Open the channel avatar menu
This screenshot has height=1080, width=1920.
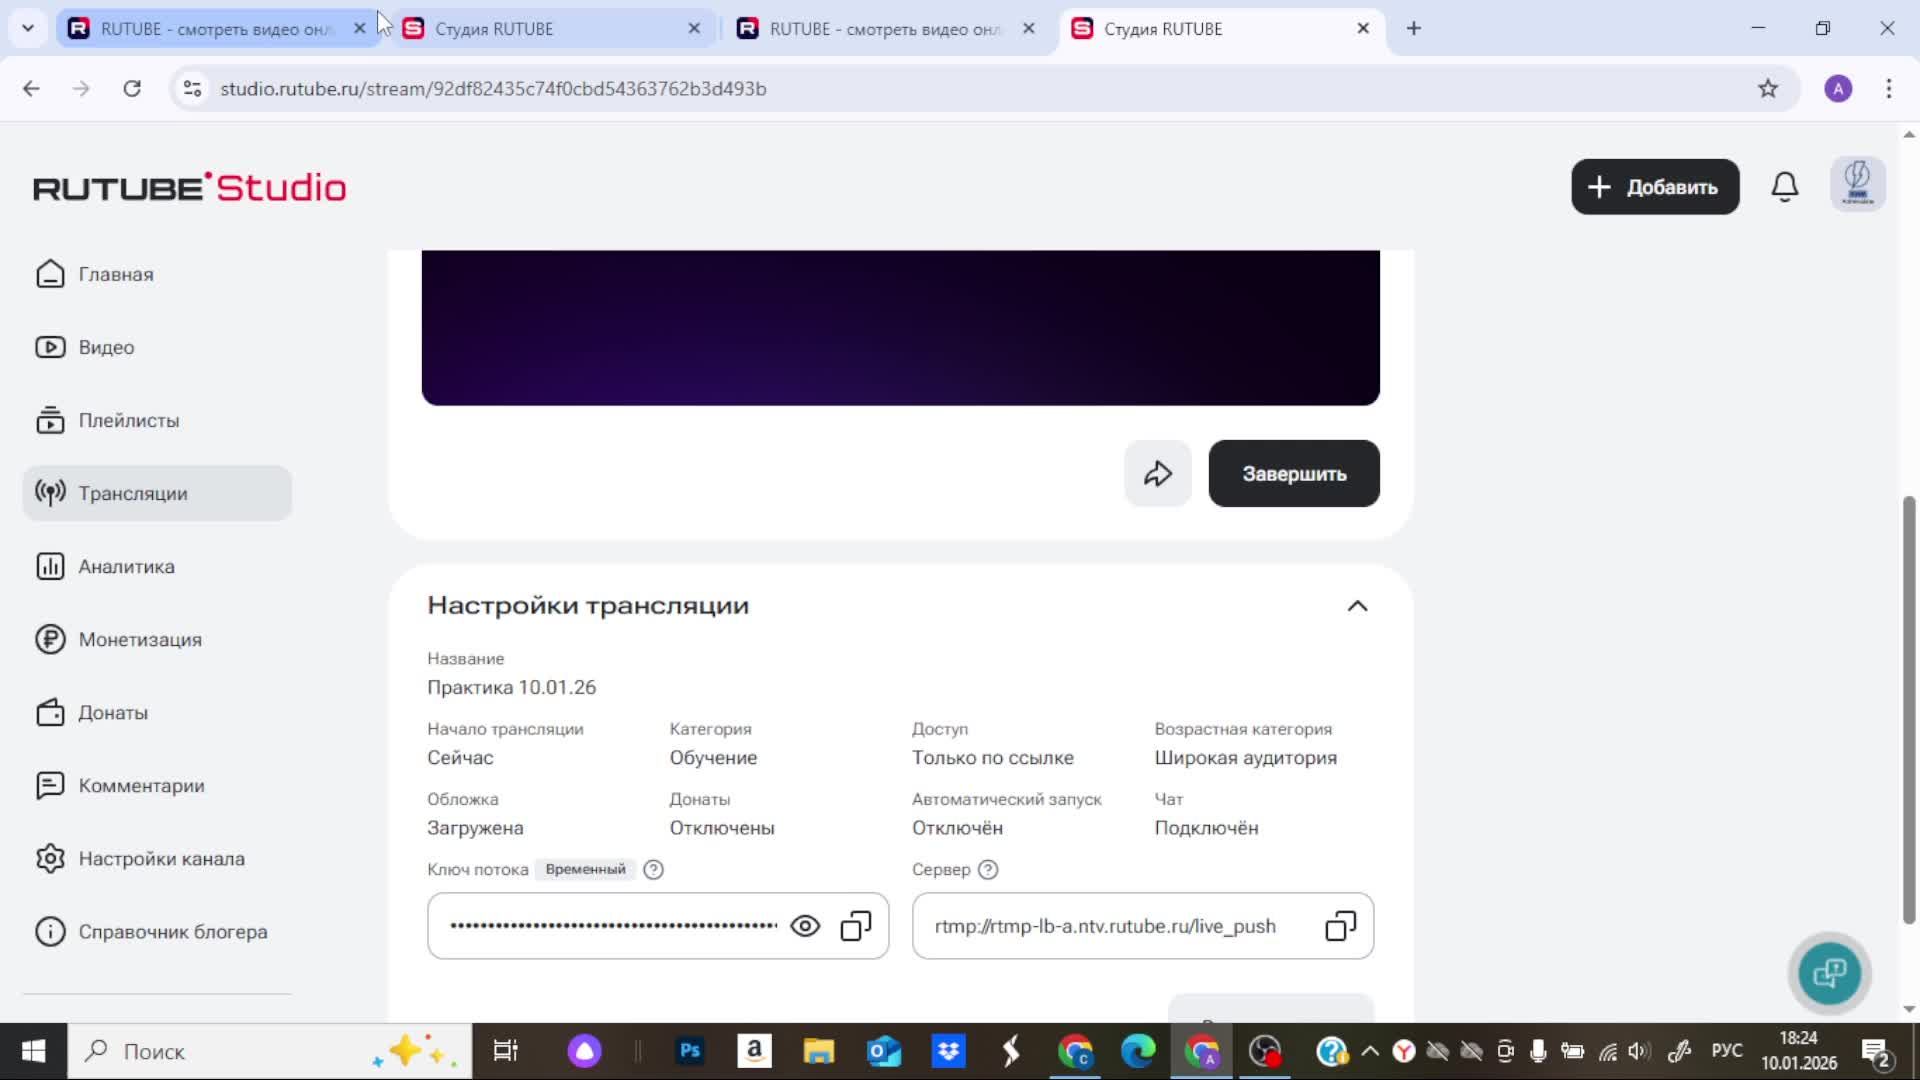1857,185
